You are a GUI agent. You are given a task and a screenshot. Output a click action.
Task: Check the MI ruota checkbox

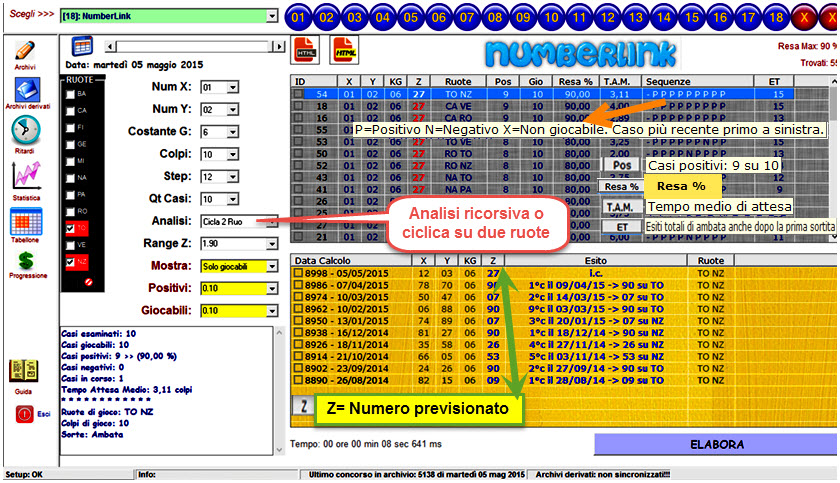point(70,161)
